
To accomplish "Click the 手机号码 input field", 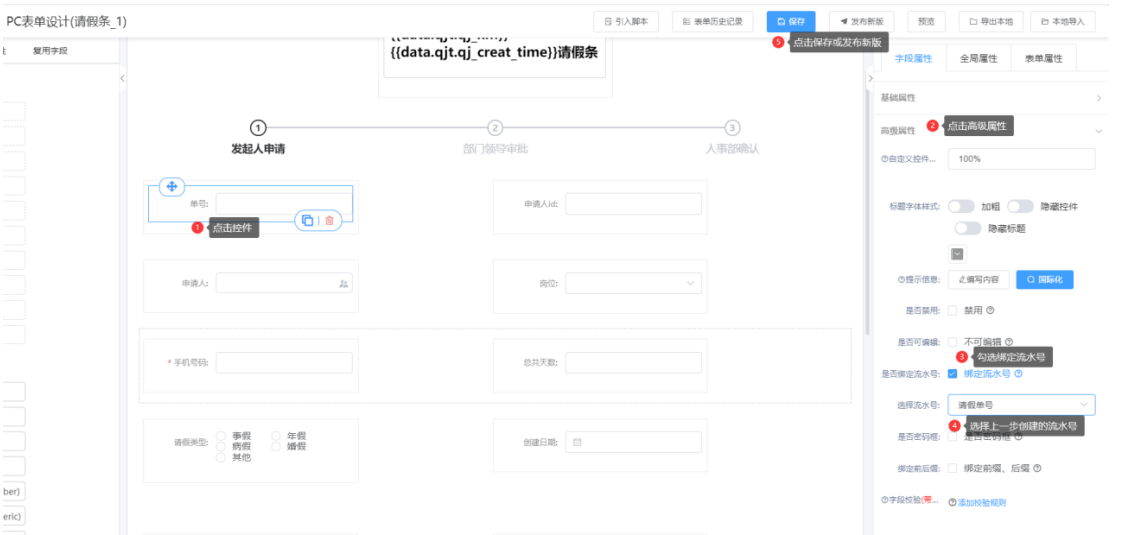I will [x=284, y=363].
